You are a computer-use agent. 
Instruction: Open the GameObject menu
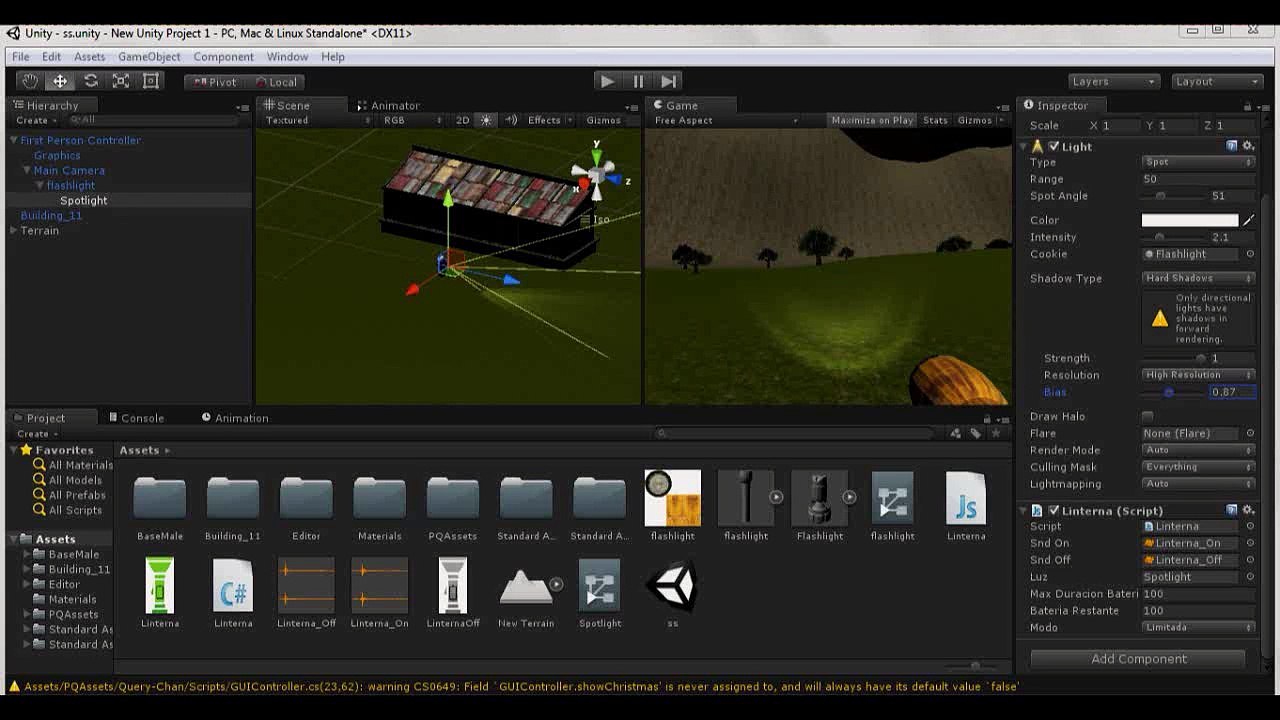(149, 57)
